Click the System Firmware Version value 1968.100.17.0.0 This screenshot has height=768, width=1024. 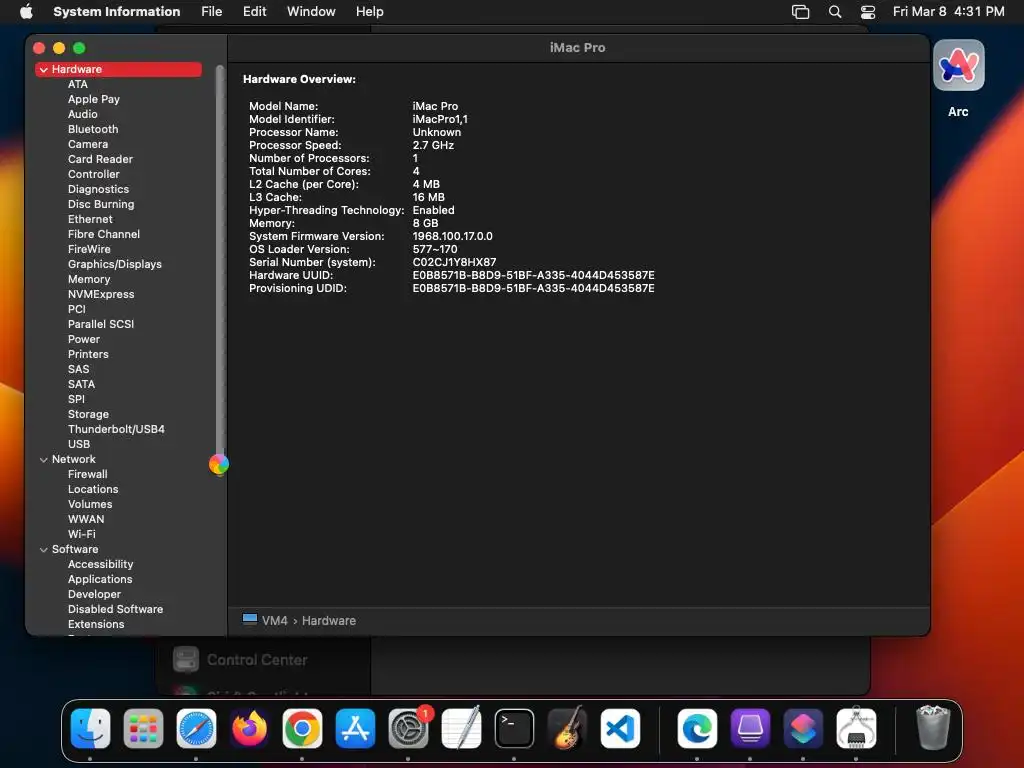(x=452, y=236)
